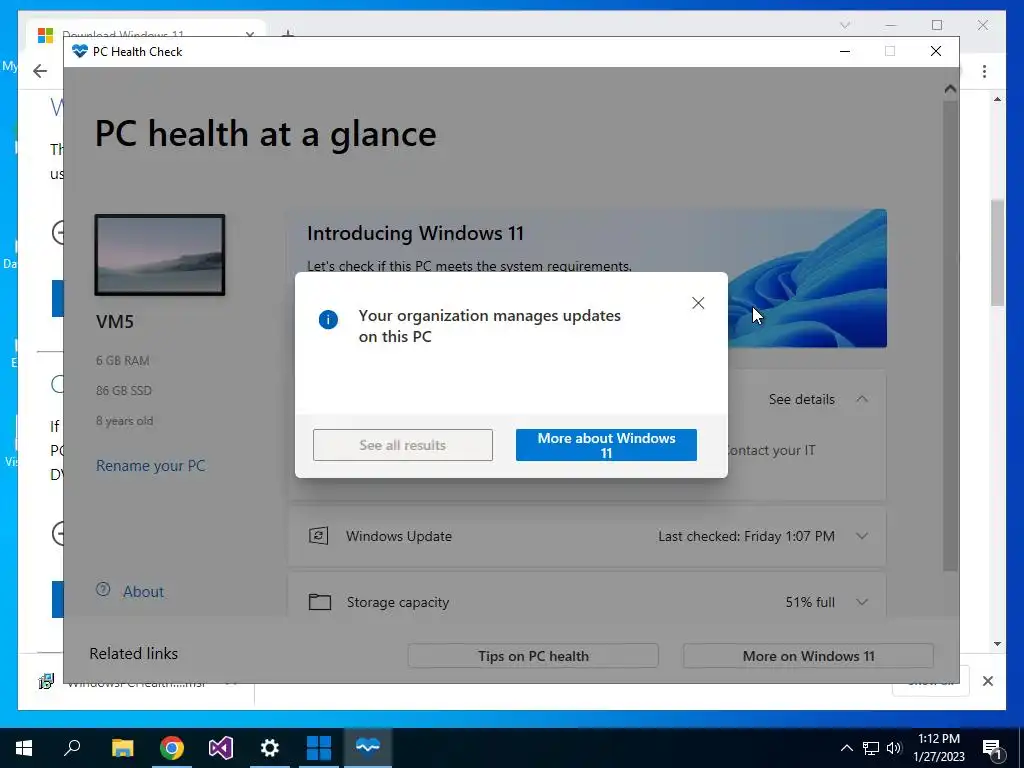The height and width of the screenshot is (768, 1024).
Task: Click the Last checked: Friday 1:07 PM text
Action: coord(746,536)
